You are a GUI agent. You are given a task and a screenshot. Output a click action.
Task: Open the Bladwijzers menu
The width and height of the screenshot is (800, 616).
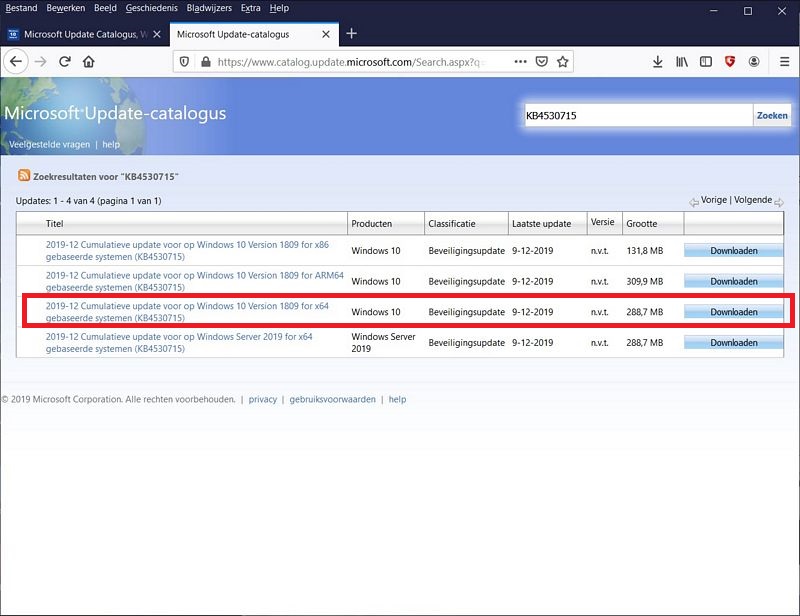coord(209,8)
